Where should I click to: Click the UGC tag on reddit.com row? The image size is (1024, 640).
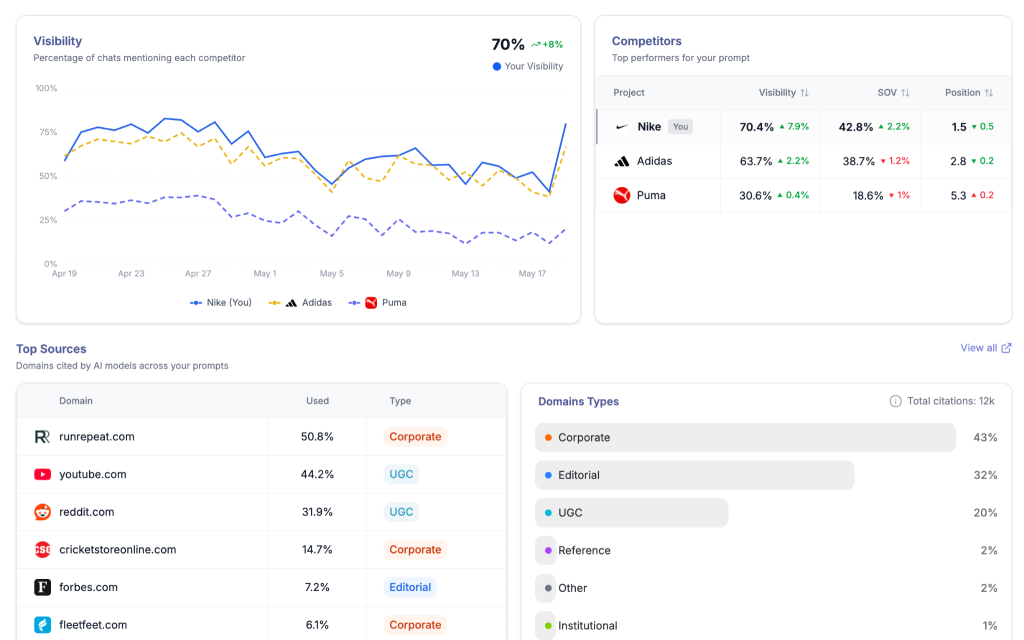(x=401, y=512)
